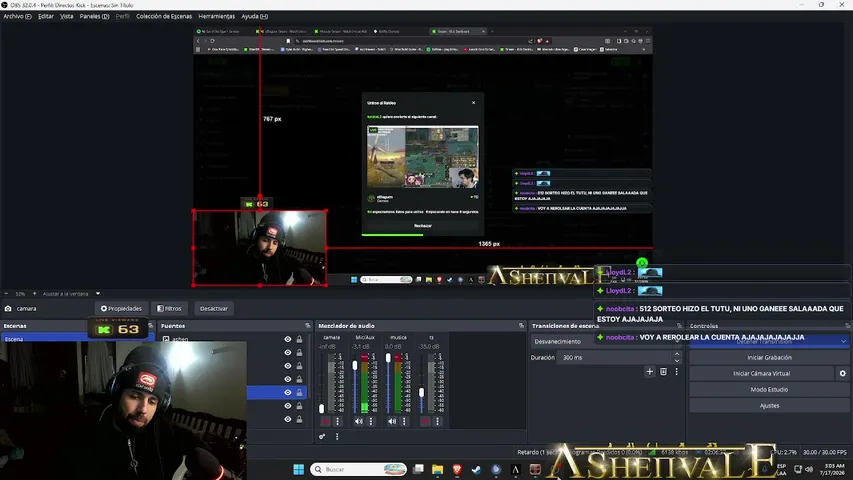Viewport: 853px width, 480px height.
Task: Open the Colección de Escenas menu
Action: pyautogui.click(x=164, y=16)
